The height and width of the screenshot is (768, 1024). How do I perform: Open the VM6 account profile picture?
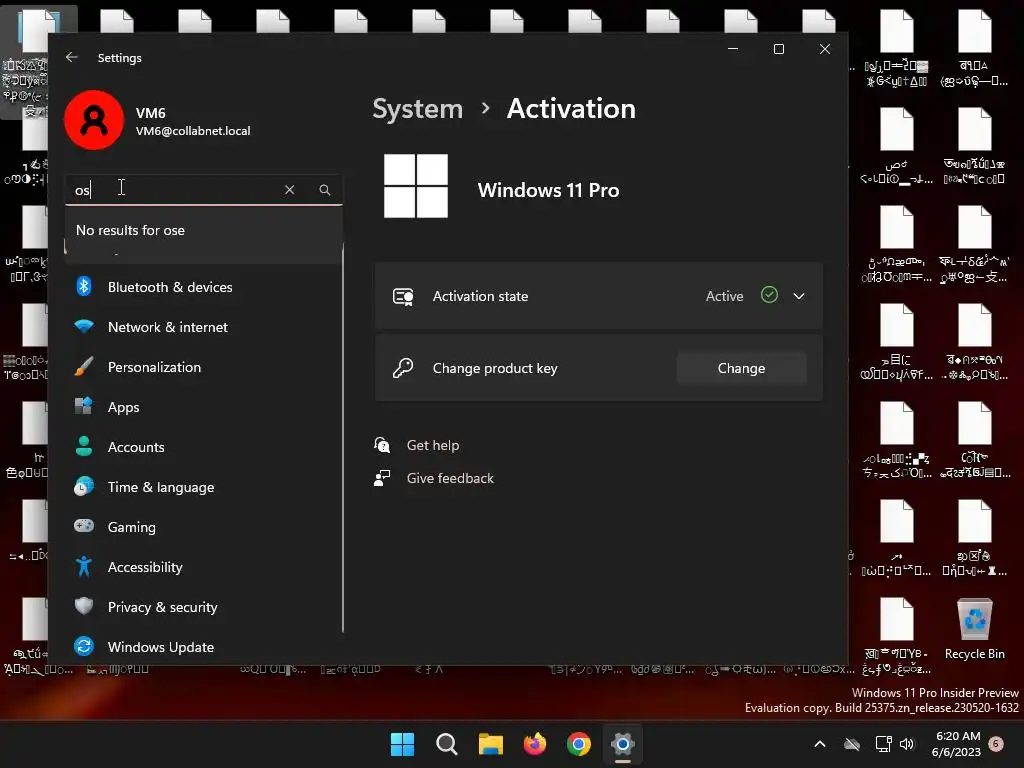tap(94, 120)
